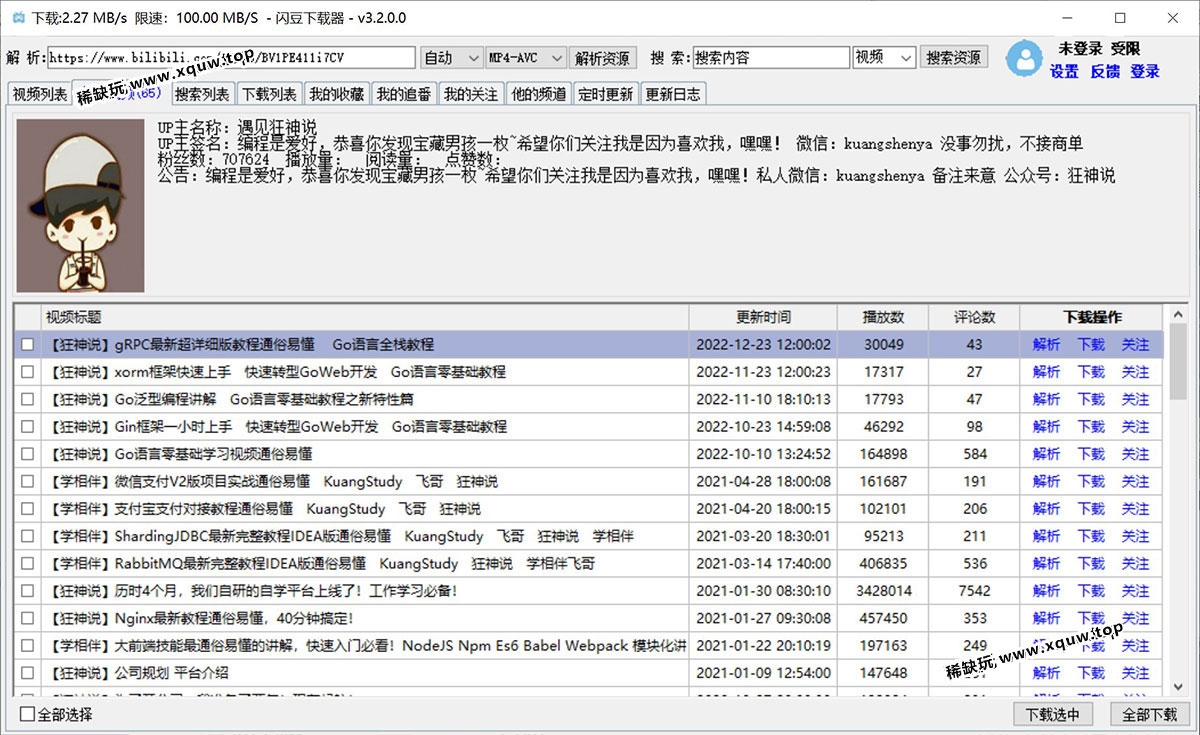The image size is (1200, 735).
Task: Click the app logo in title bar
Action: click(x=18, y=18)
